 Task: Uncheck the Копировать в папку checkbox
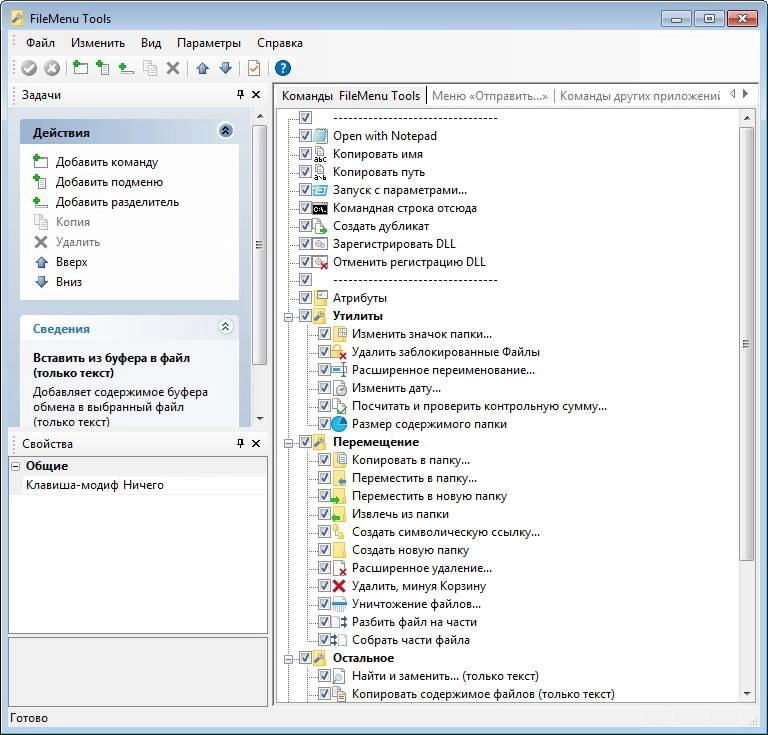(x=324, y=459)
